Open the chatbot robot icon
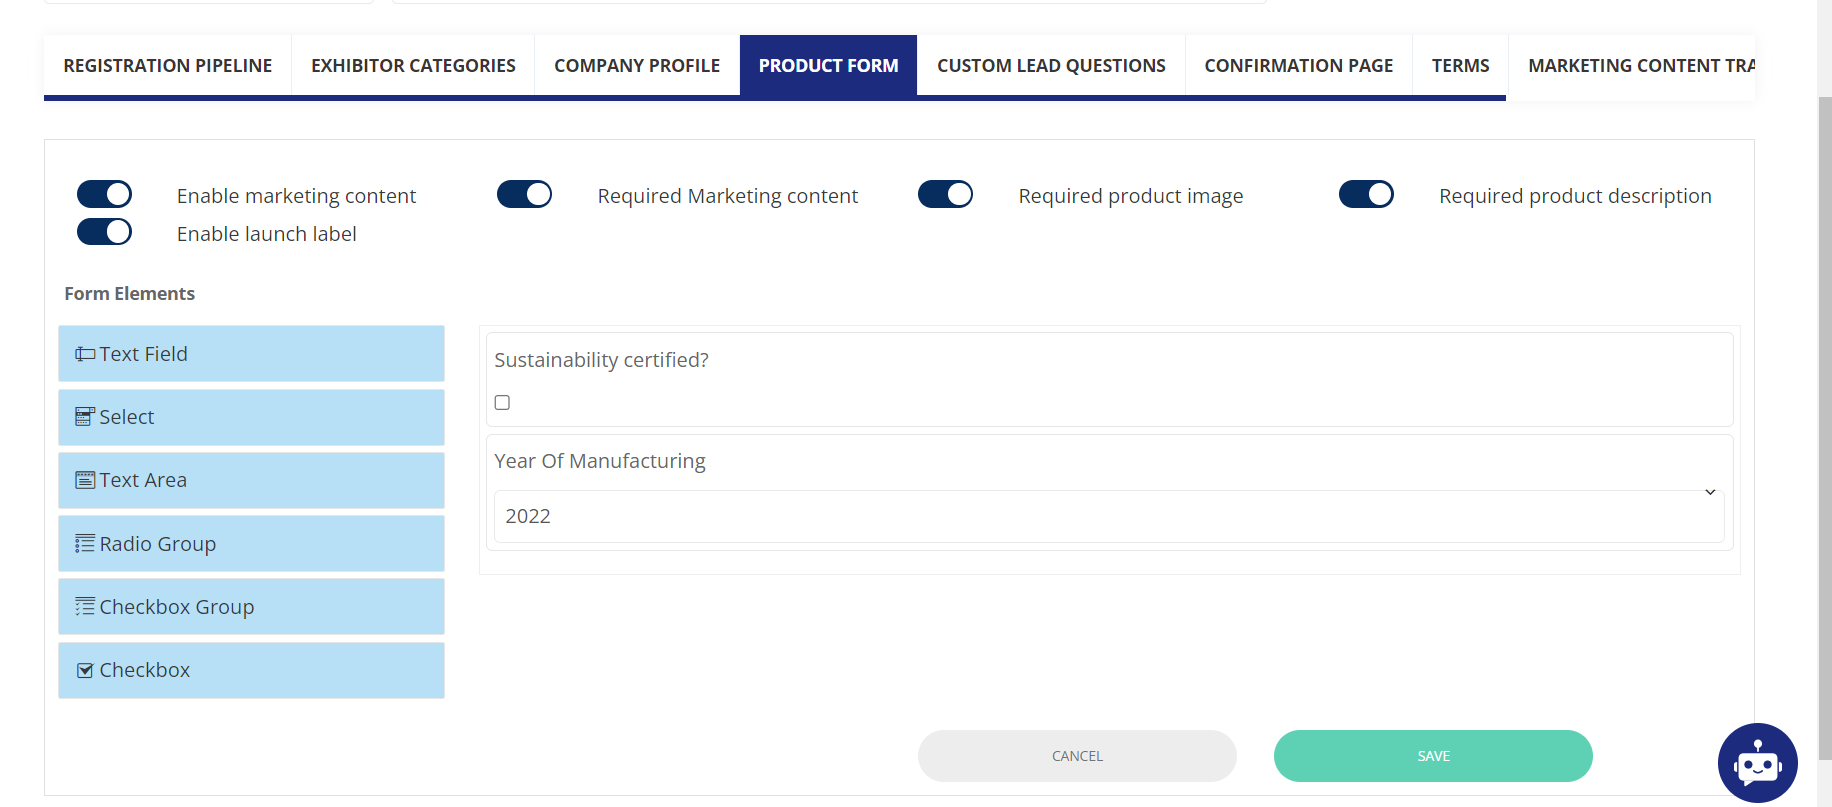 (x=1757, y=763)
